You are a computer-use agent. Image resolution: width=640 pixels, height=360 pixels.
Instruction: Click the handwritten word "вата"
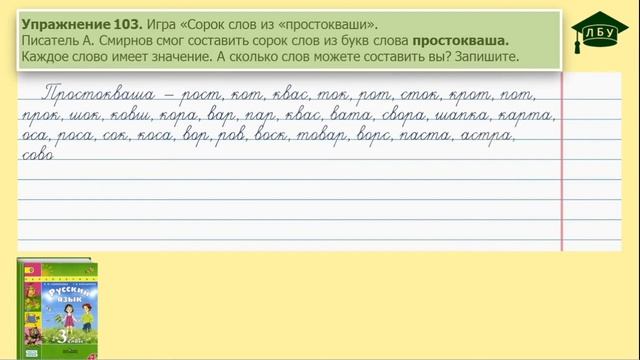(352, 115)
